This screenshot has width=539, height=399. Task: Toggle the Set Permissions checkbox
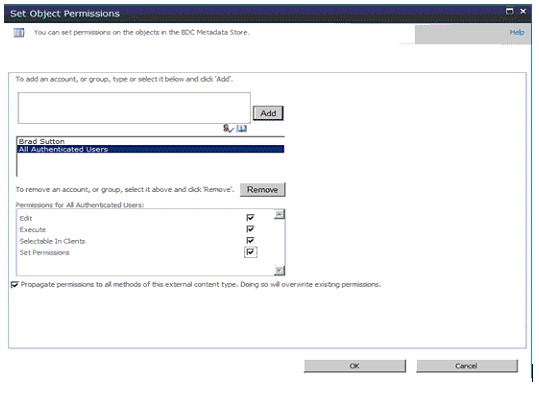(250, 252)
